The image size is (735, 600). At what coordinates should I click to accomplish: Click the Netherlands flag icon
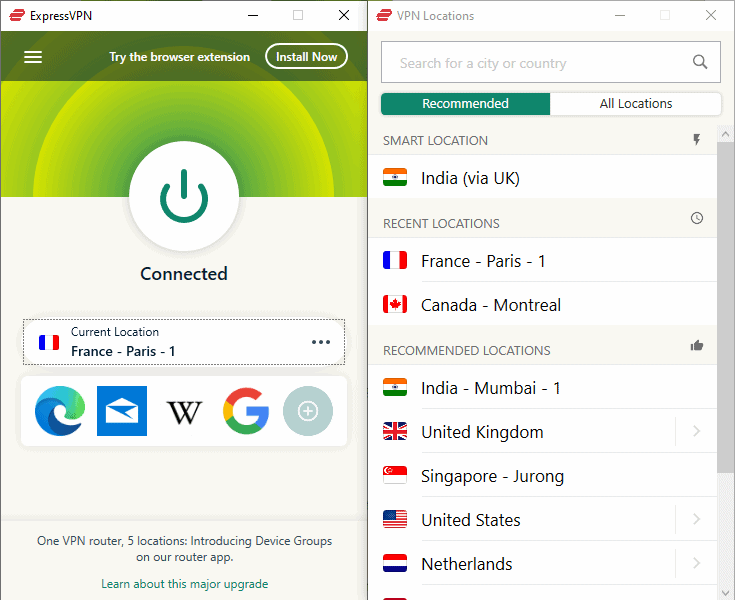(395, 563)
